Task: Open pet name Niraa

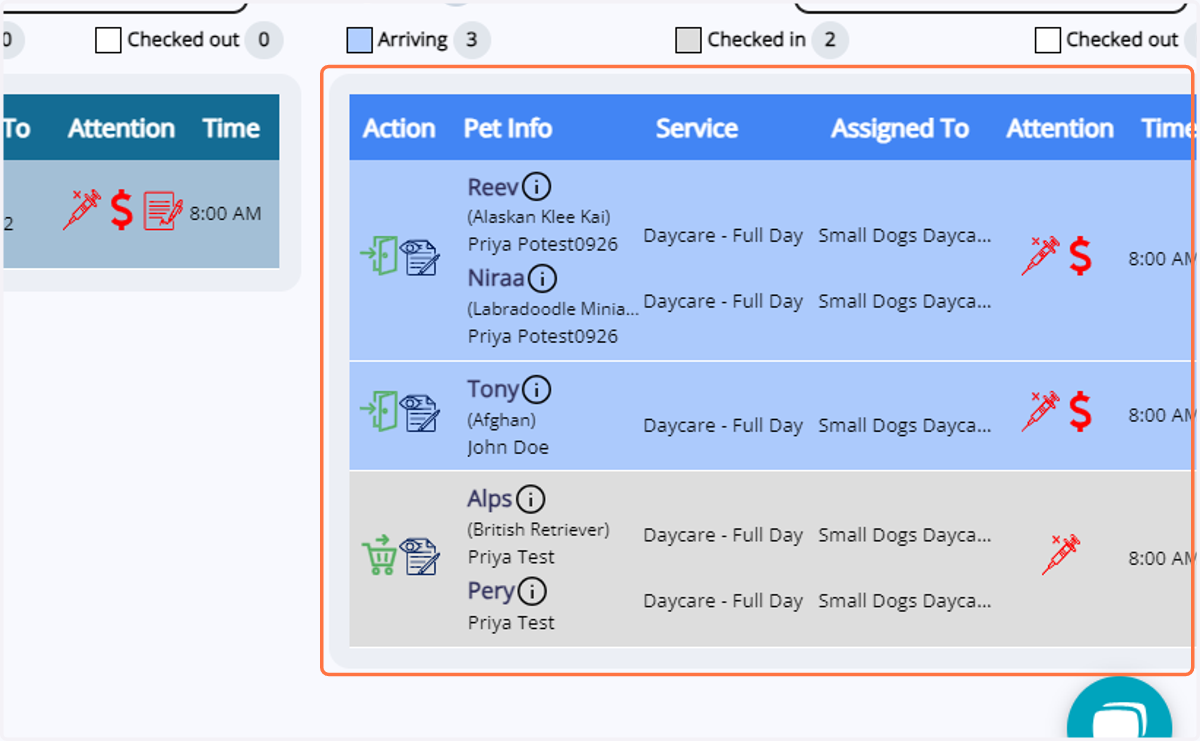Action: click(496, 278)
